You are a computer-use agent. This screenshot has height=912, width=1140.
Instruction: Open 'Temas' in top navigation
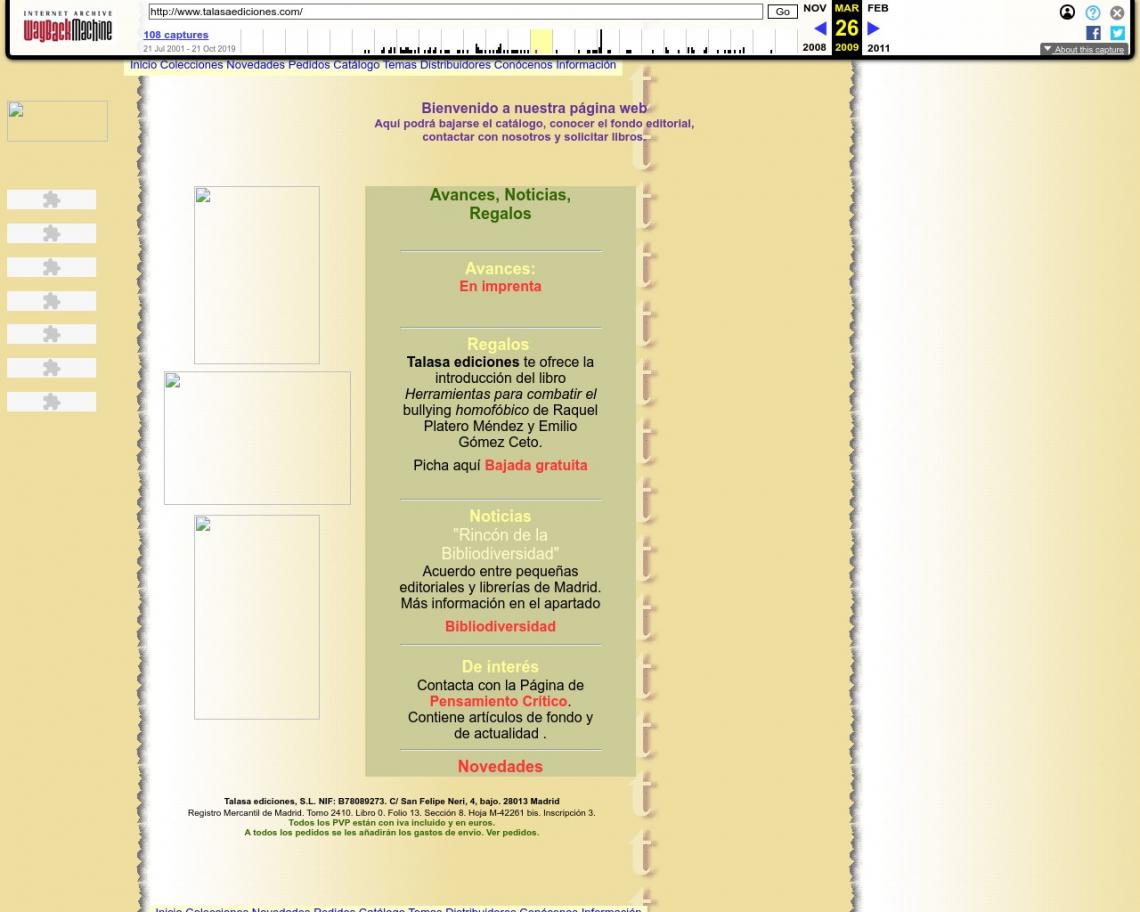pos(400,65)
